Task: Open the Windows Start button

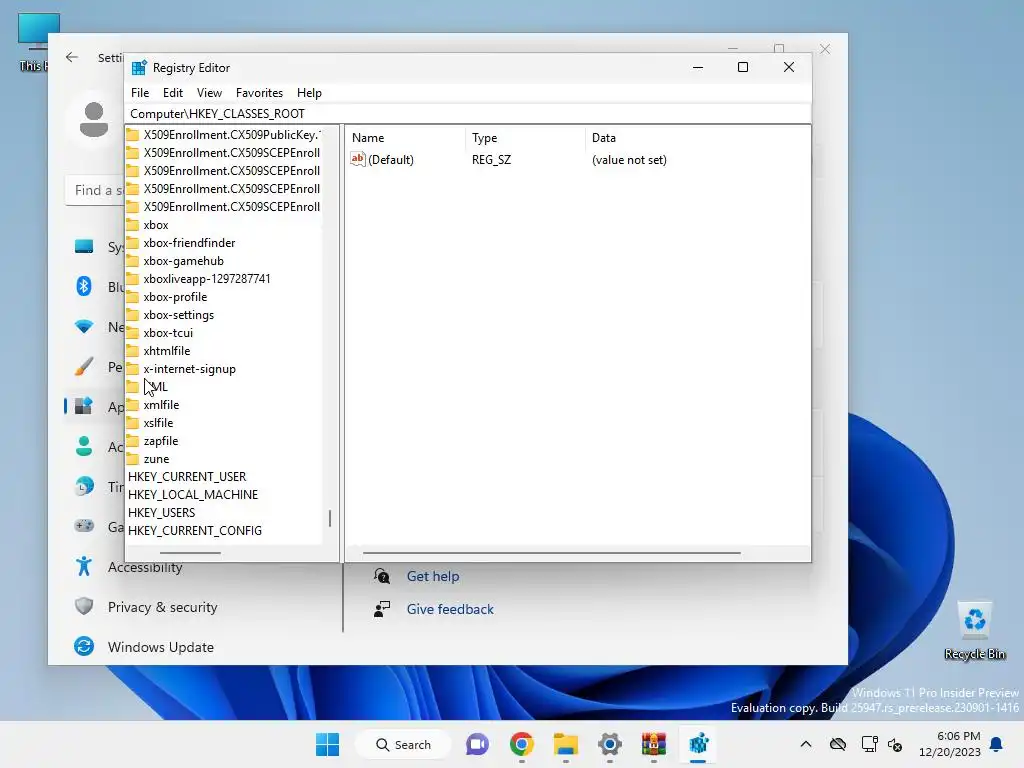Action: pyautogui.click(x=327, y=744)
